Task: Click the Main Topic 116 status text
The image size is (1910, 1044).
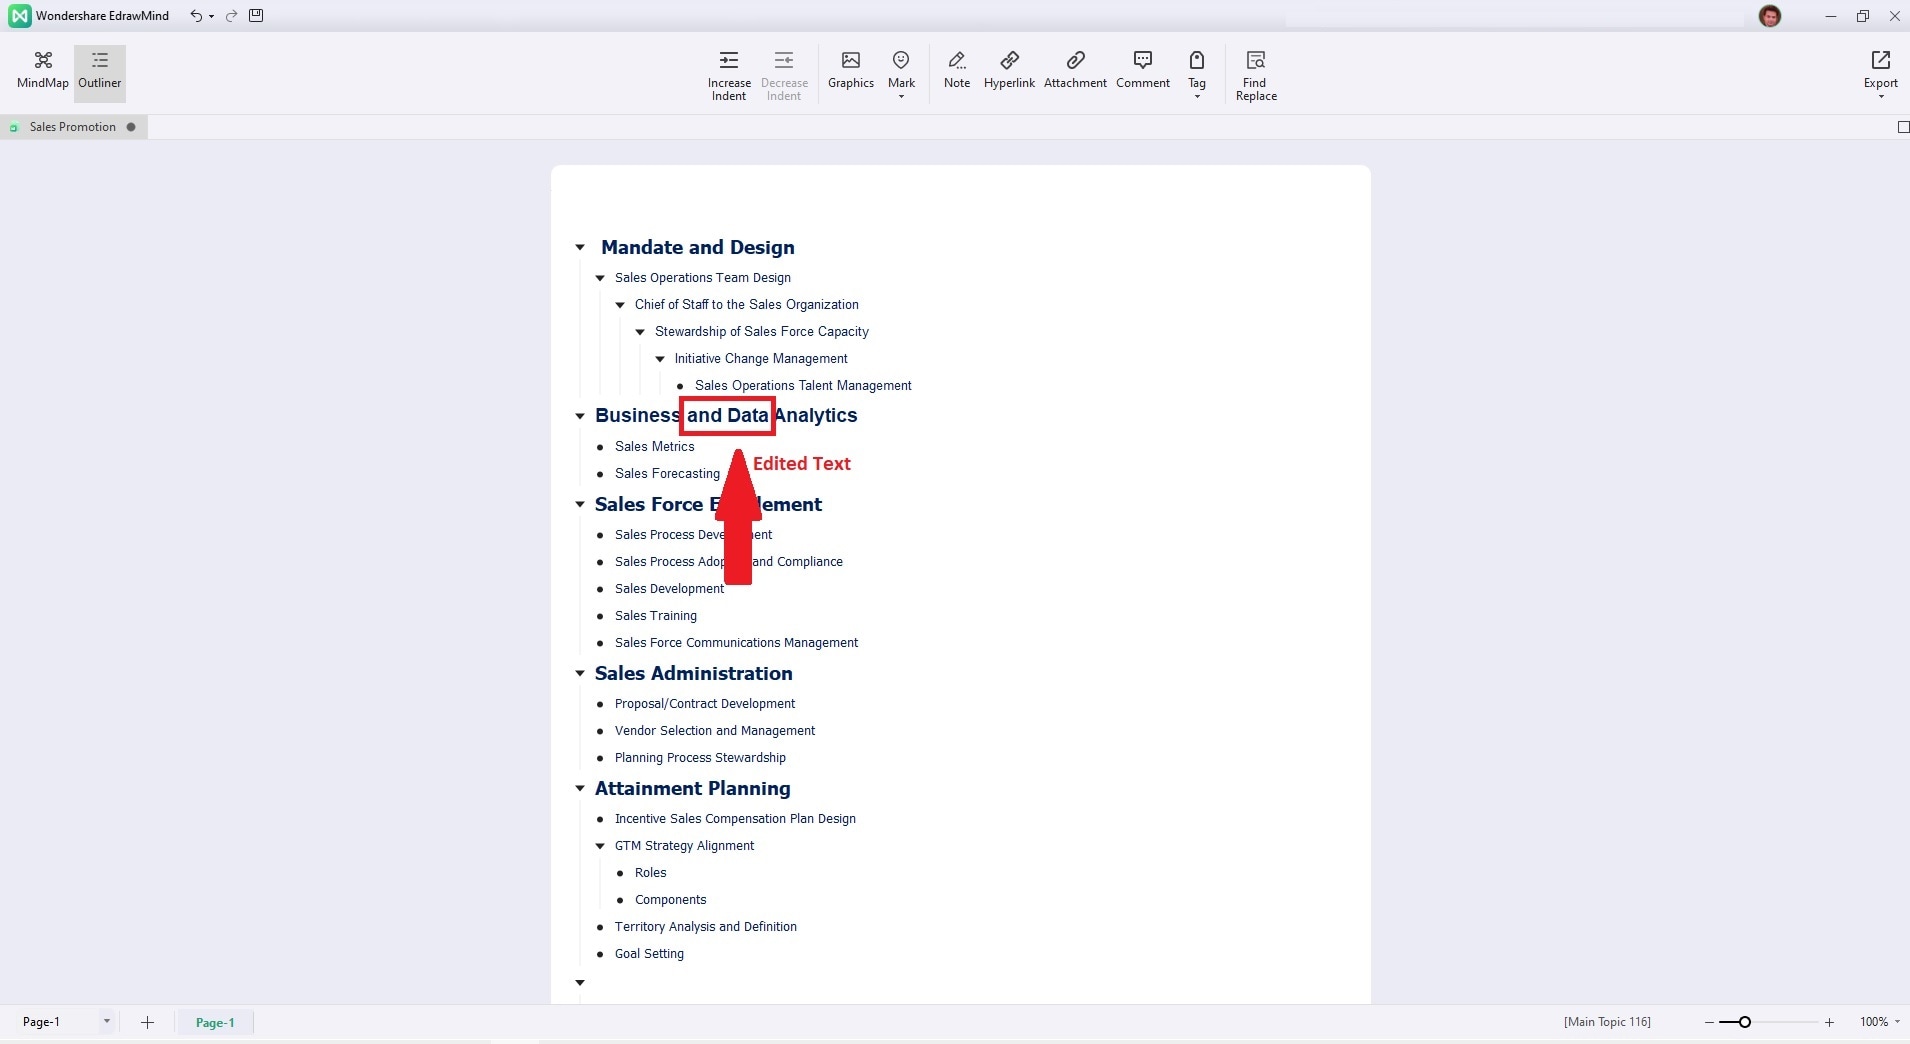Action: point(1607,1022)
